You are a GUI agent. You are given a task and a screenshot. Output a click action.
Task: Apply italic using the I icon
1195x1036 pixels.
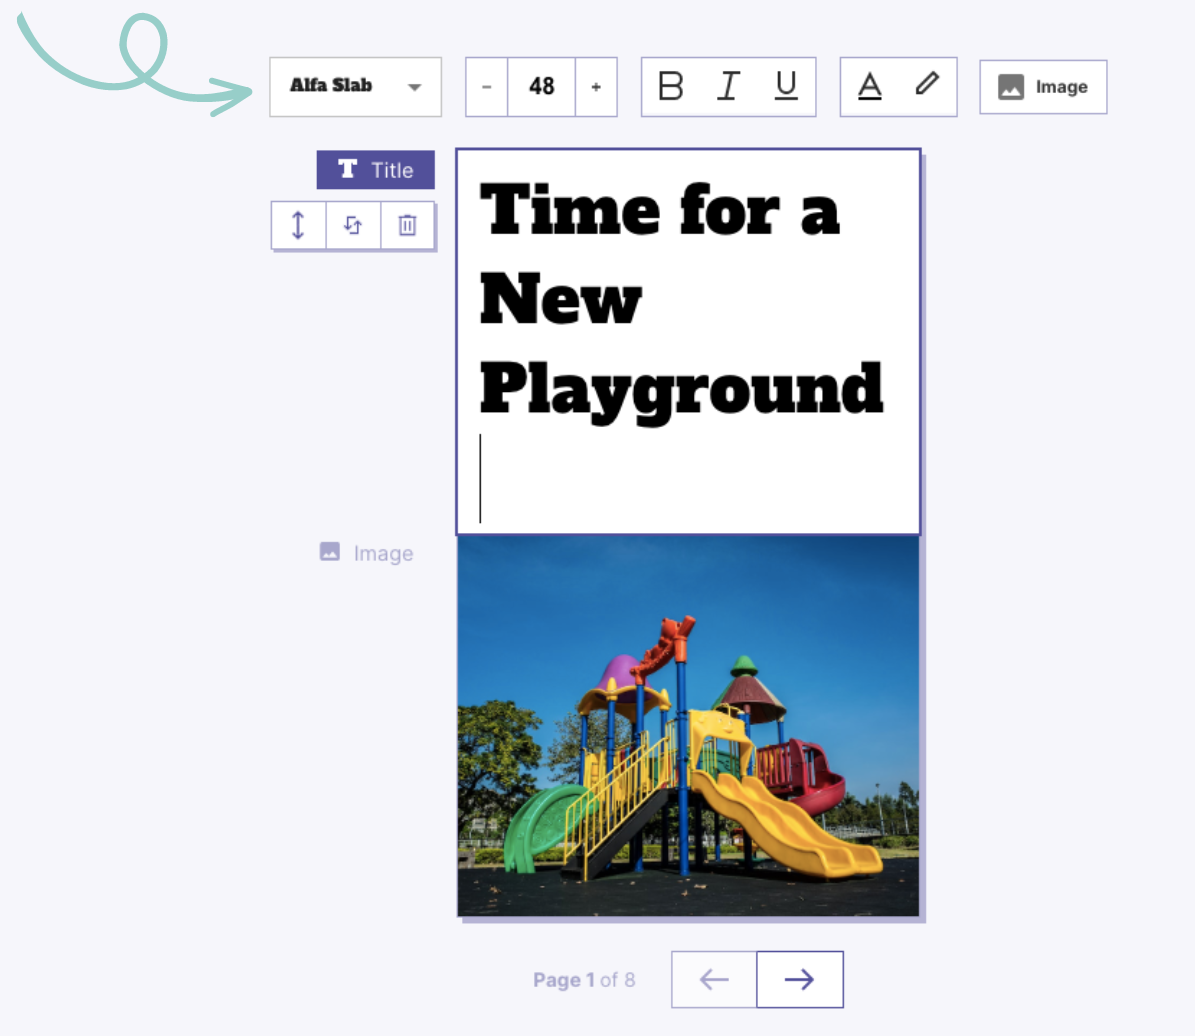coord(729,87)
